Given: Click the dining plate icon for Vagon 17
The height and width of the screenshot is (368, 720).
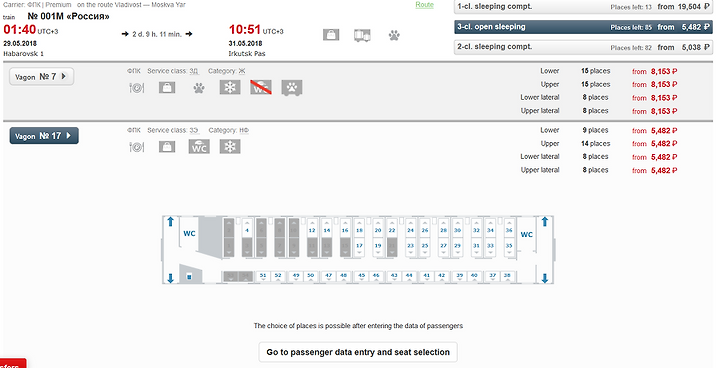Looking at the screenshot, I should click(136, 147).
